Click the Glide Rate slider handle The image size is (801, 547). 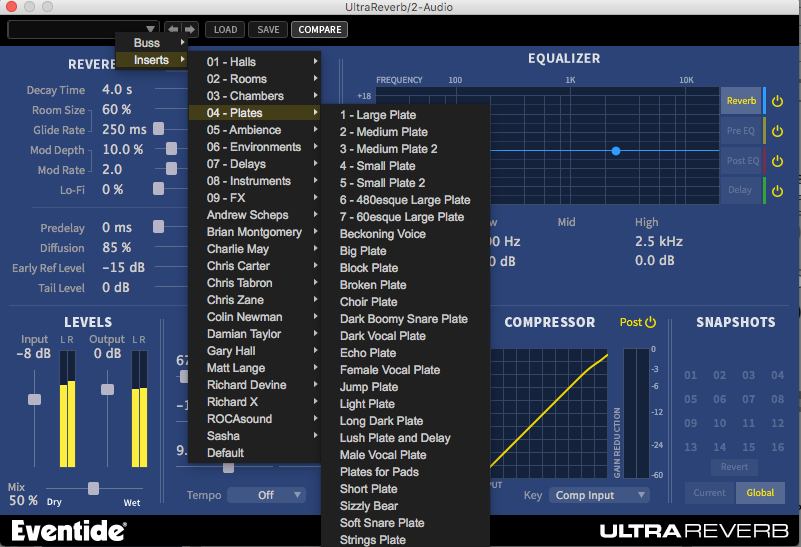pyautogui.click(x=159, y=129)
